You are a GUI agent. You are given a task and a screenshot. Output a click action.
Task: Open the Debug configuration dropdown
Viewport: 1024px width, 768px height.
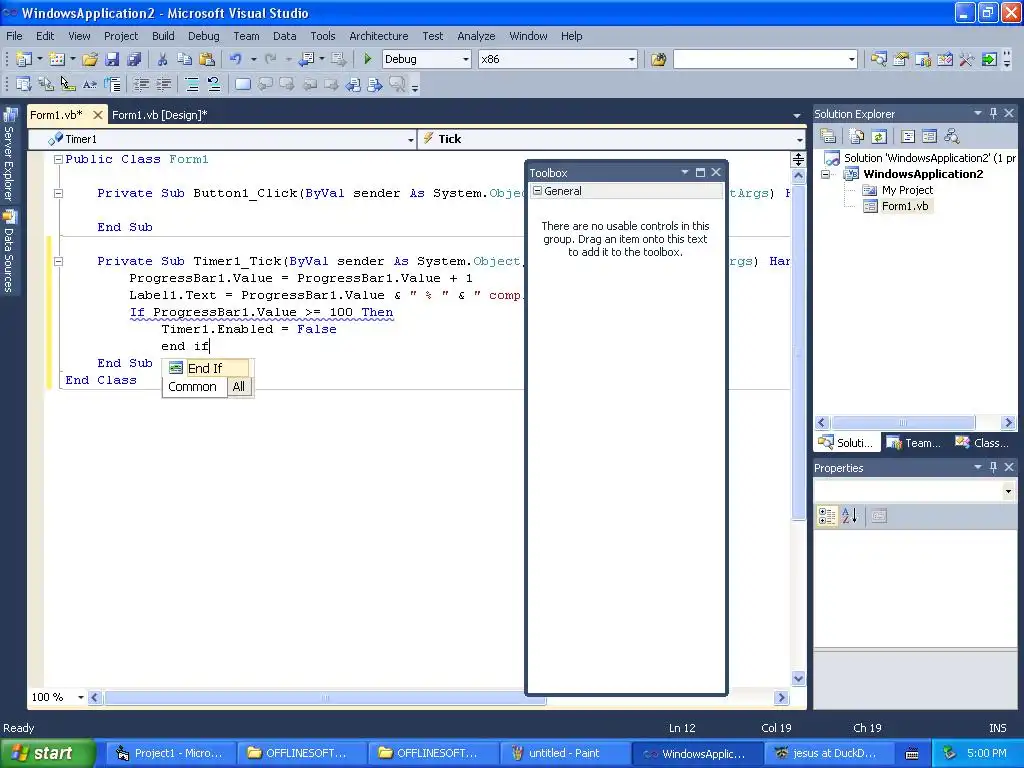[466, 59]
